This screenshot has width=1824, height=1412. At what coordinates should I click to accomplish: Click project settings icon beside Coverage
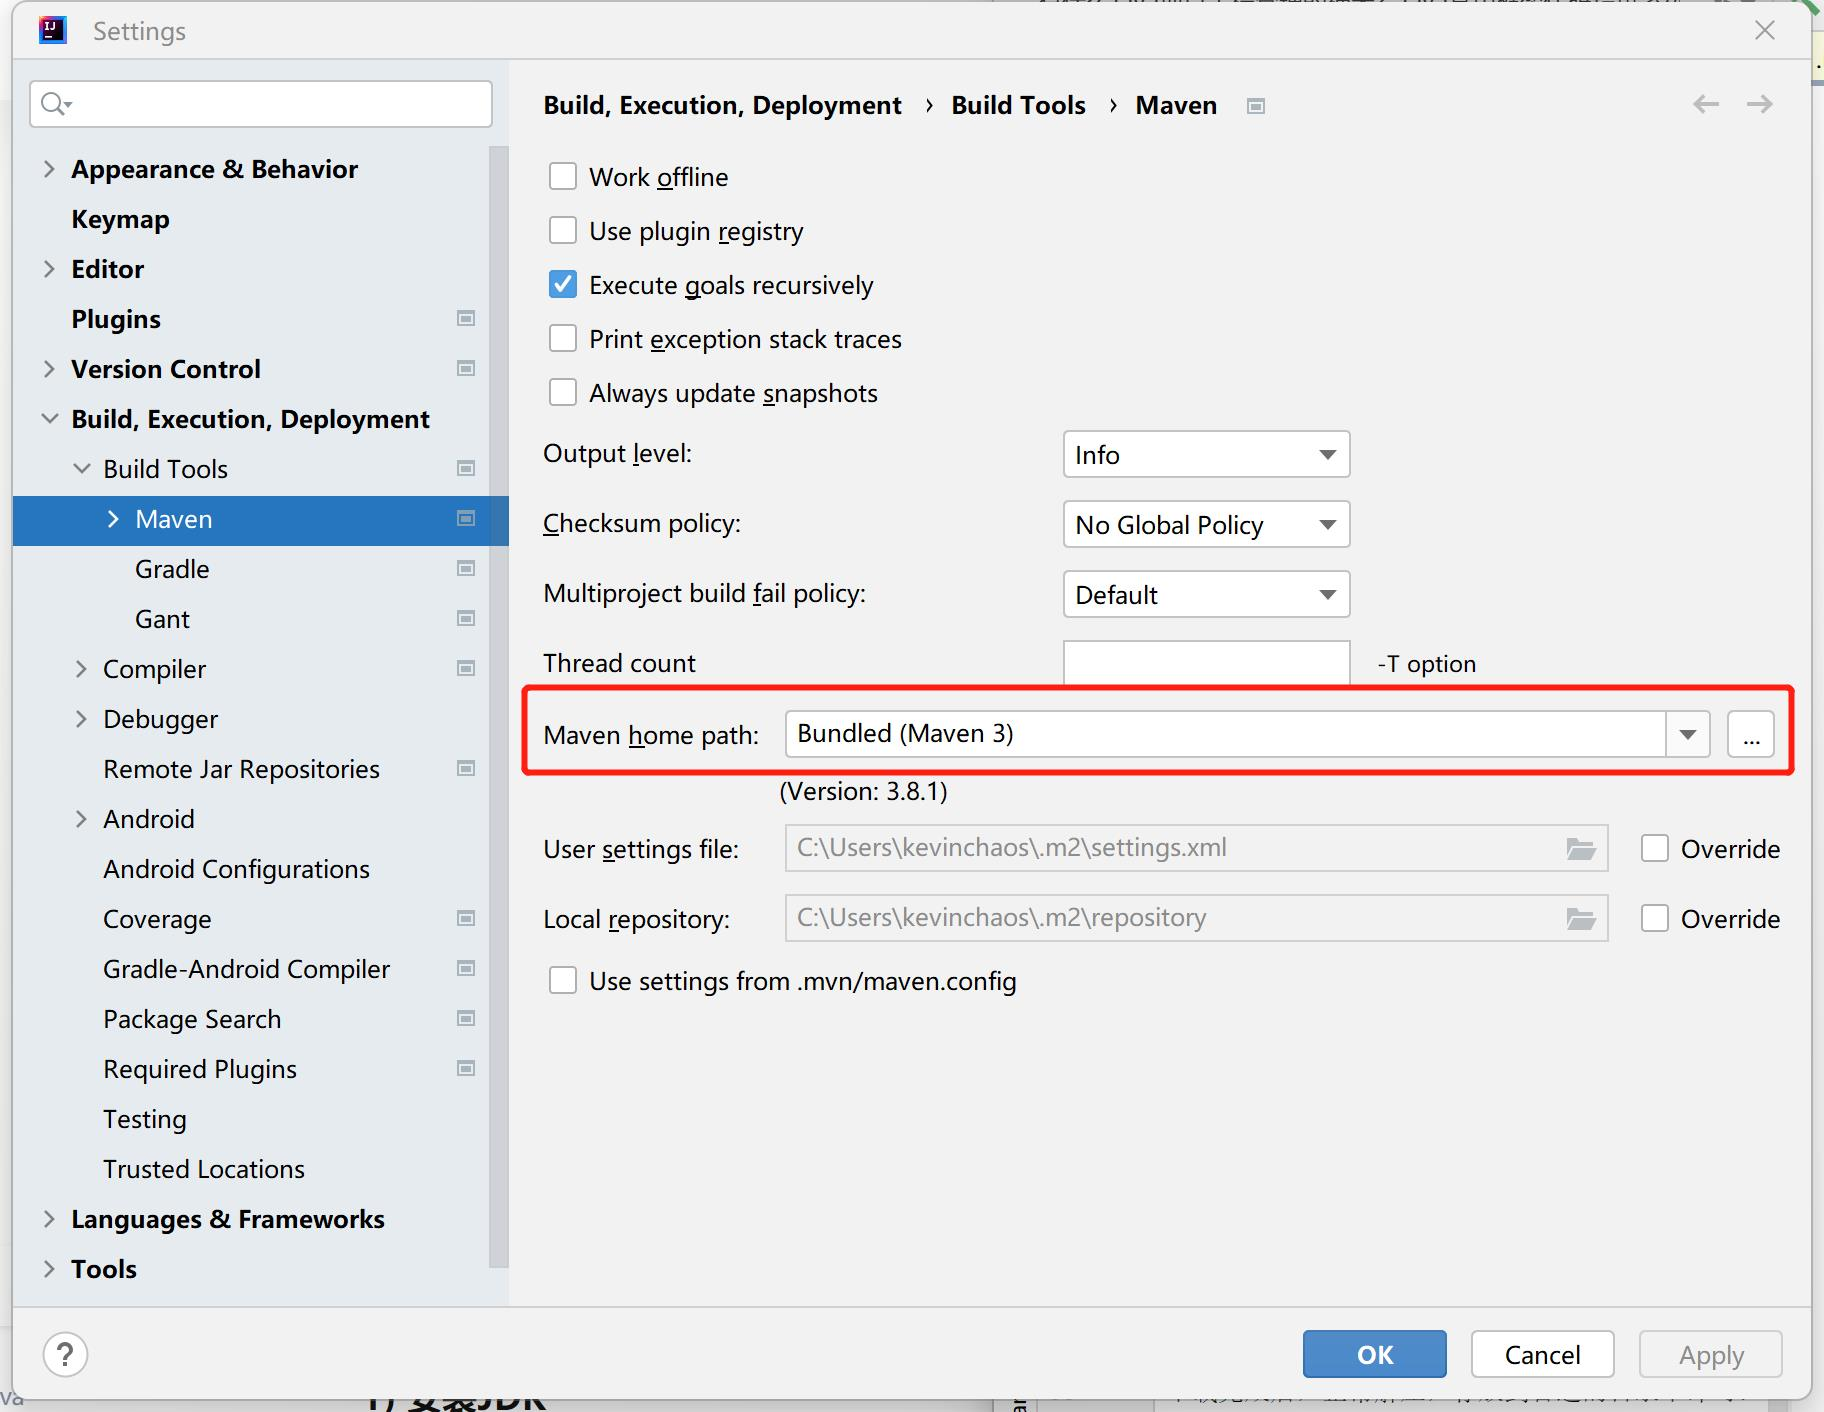pyautogui.click(x=465, y=918)
